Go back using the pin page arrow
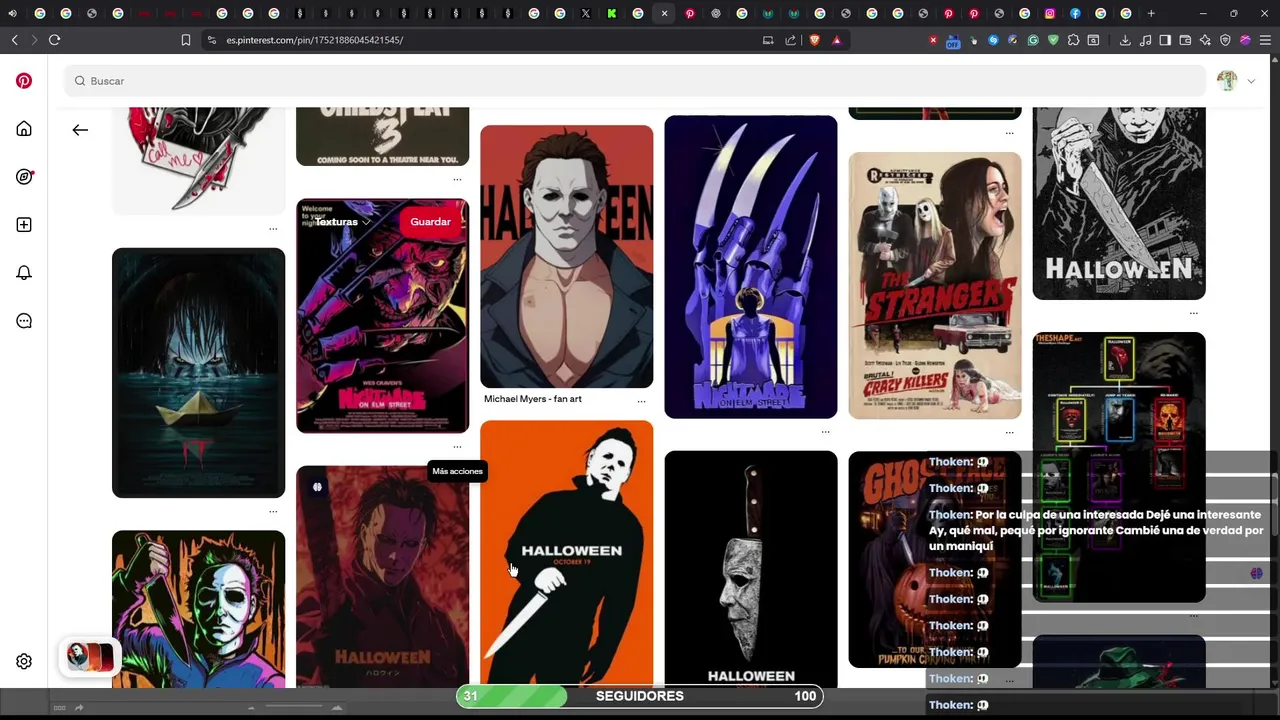Image resolution: width=1280 pixels, height=720 pixels. click(x=80, y=130)
